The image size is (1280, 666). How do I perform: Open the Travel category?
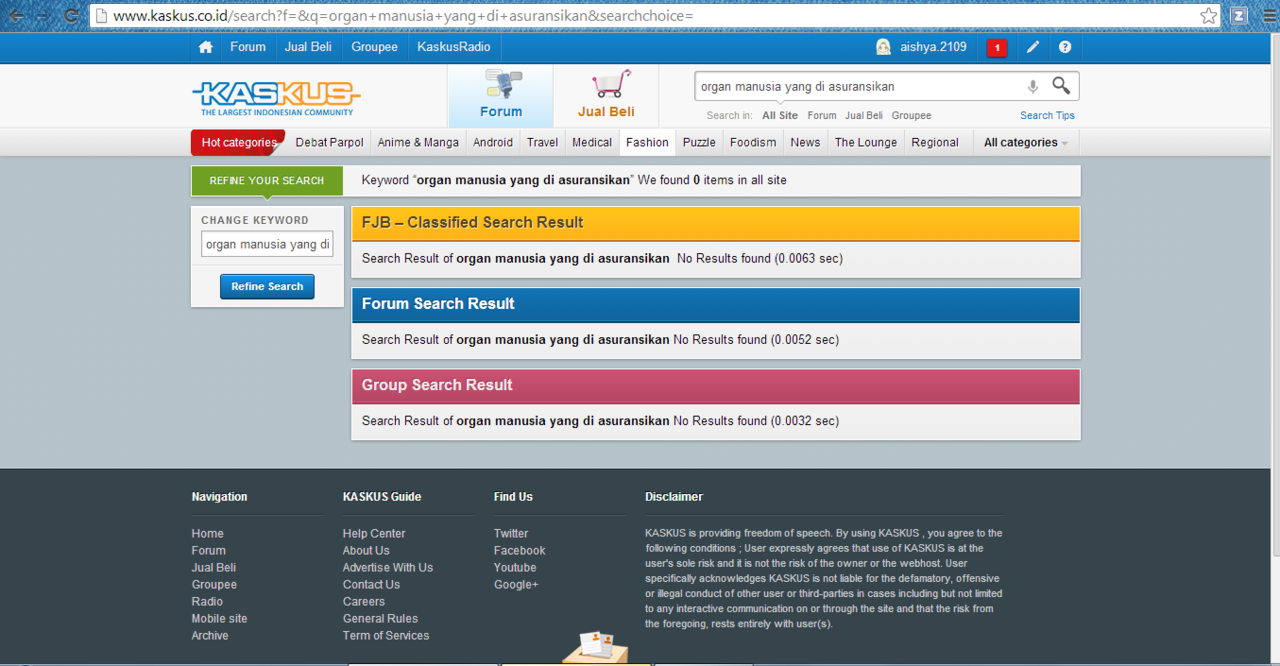tap(542, 142)
